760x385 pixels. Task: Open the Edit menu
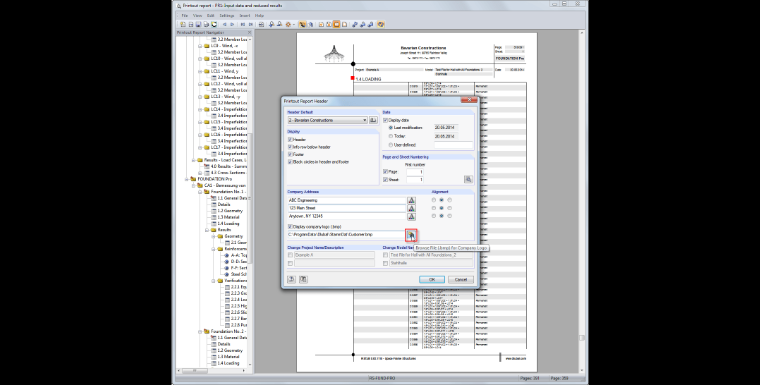[211, 16]
